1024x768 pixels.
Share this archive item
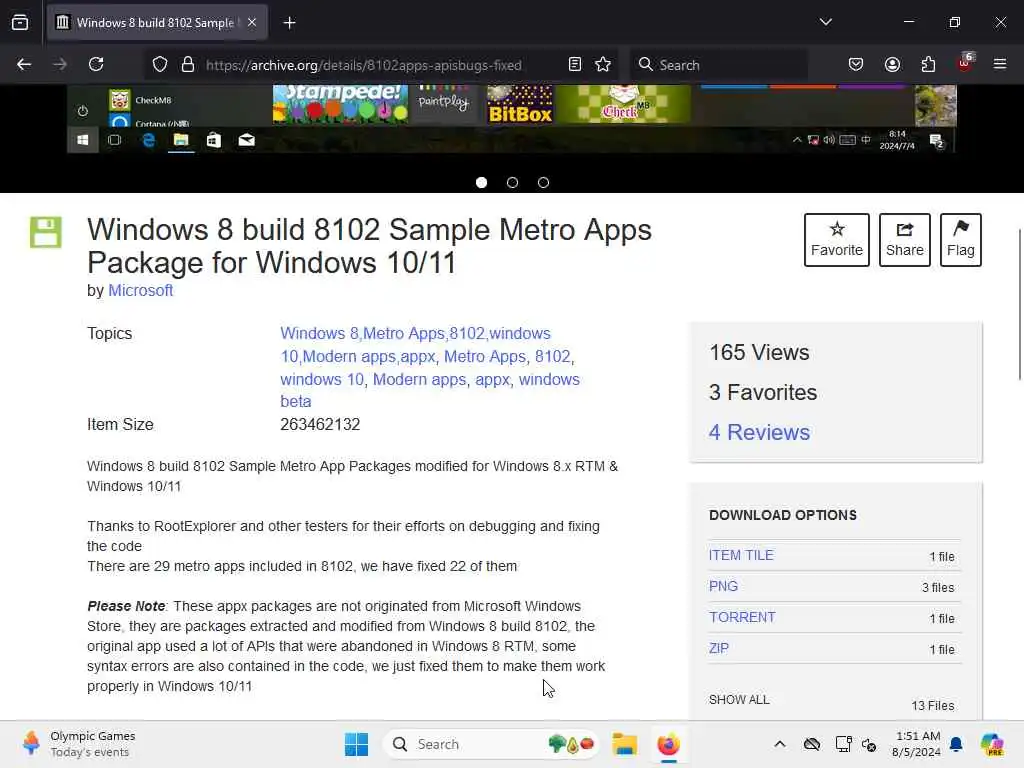pos(904,240)
